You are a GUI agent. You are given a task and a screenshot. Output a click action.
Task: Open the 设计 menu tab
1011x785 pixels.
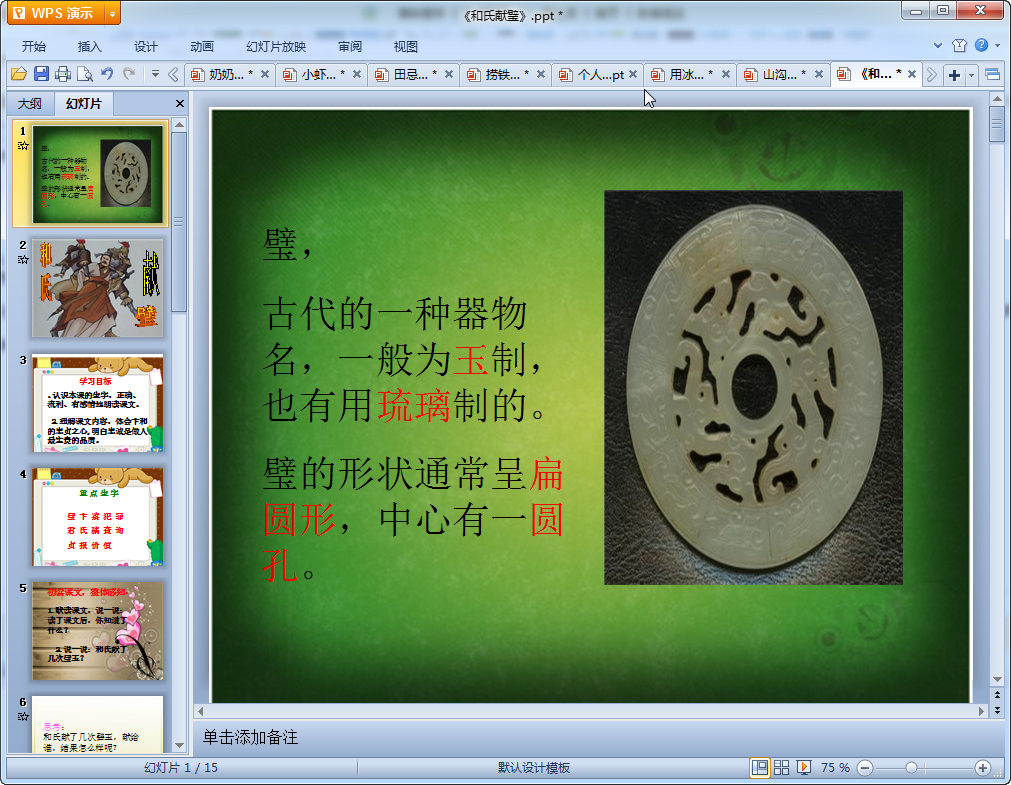point(146,46)
